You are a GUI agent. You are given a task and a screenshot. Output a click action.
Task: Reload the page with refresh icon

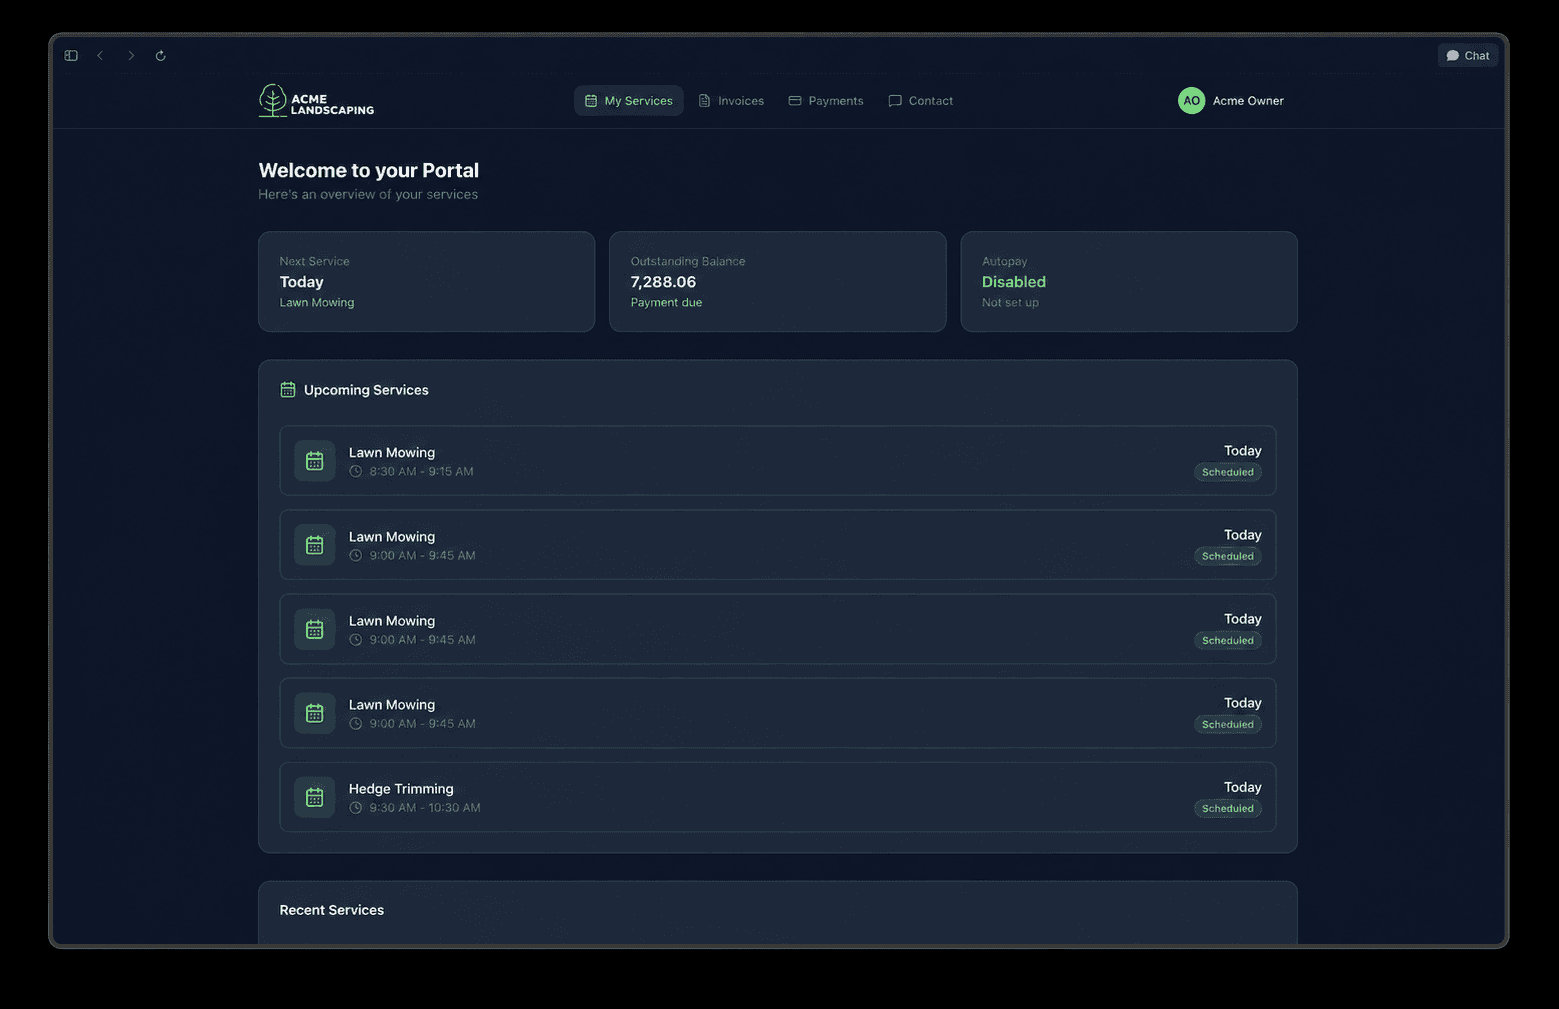(x=160, y=56)
